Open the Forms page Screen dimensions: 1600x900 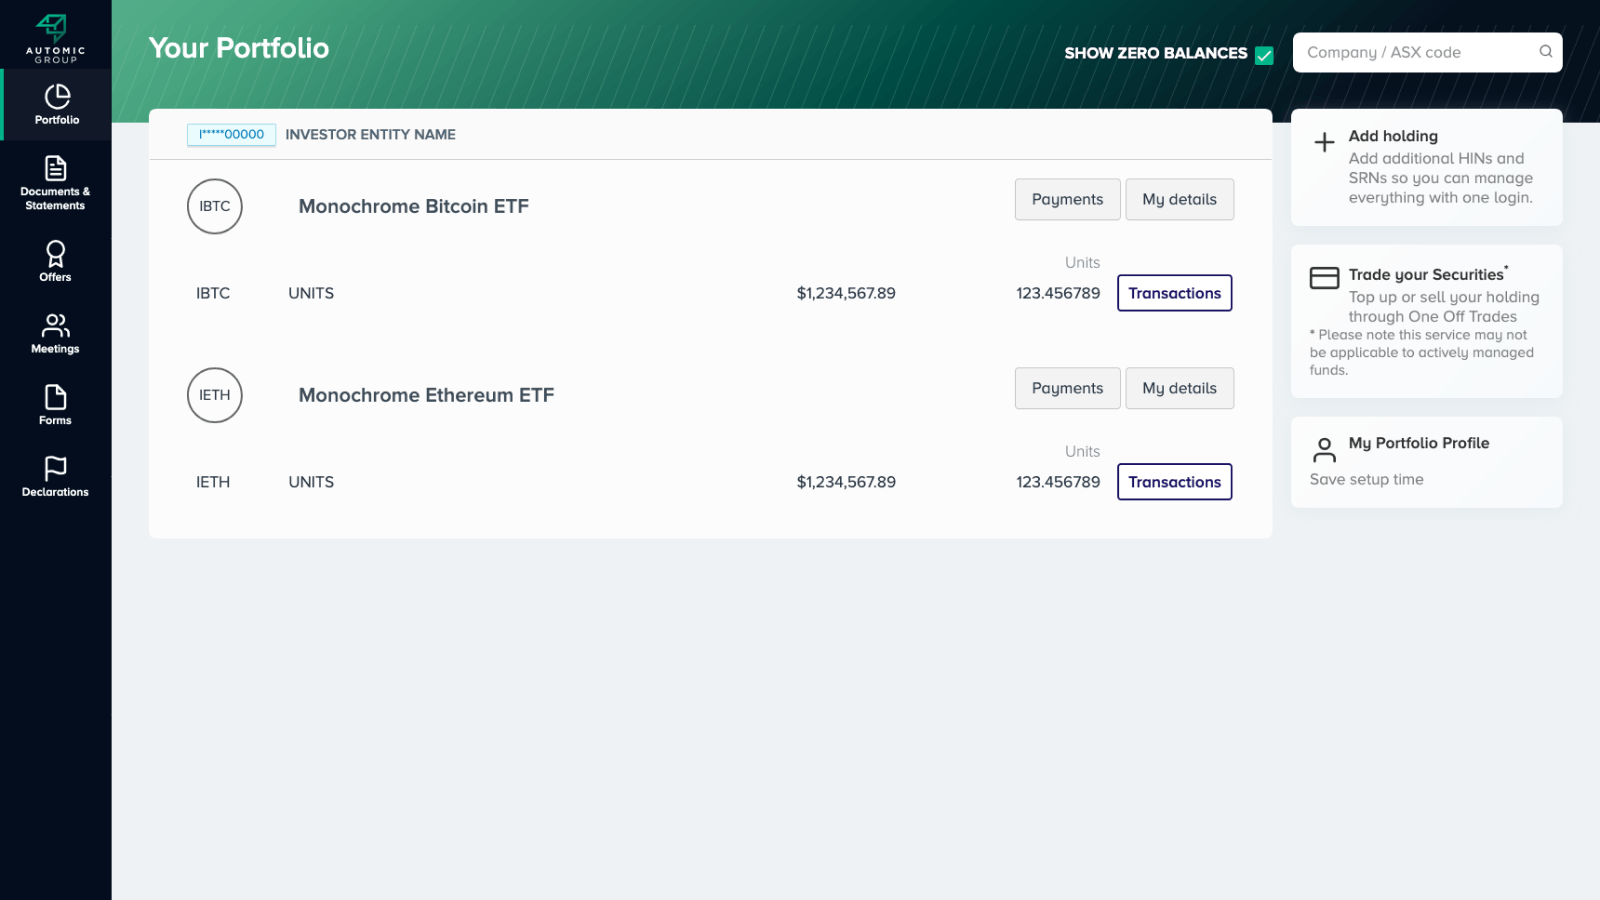coord(56,405)
